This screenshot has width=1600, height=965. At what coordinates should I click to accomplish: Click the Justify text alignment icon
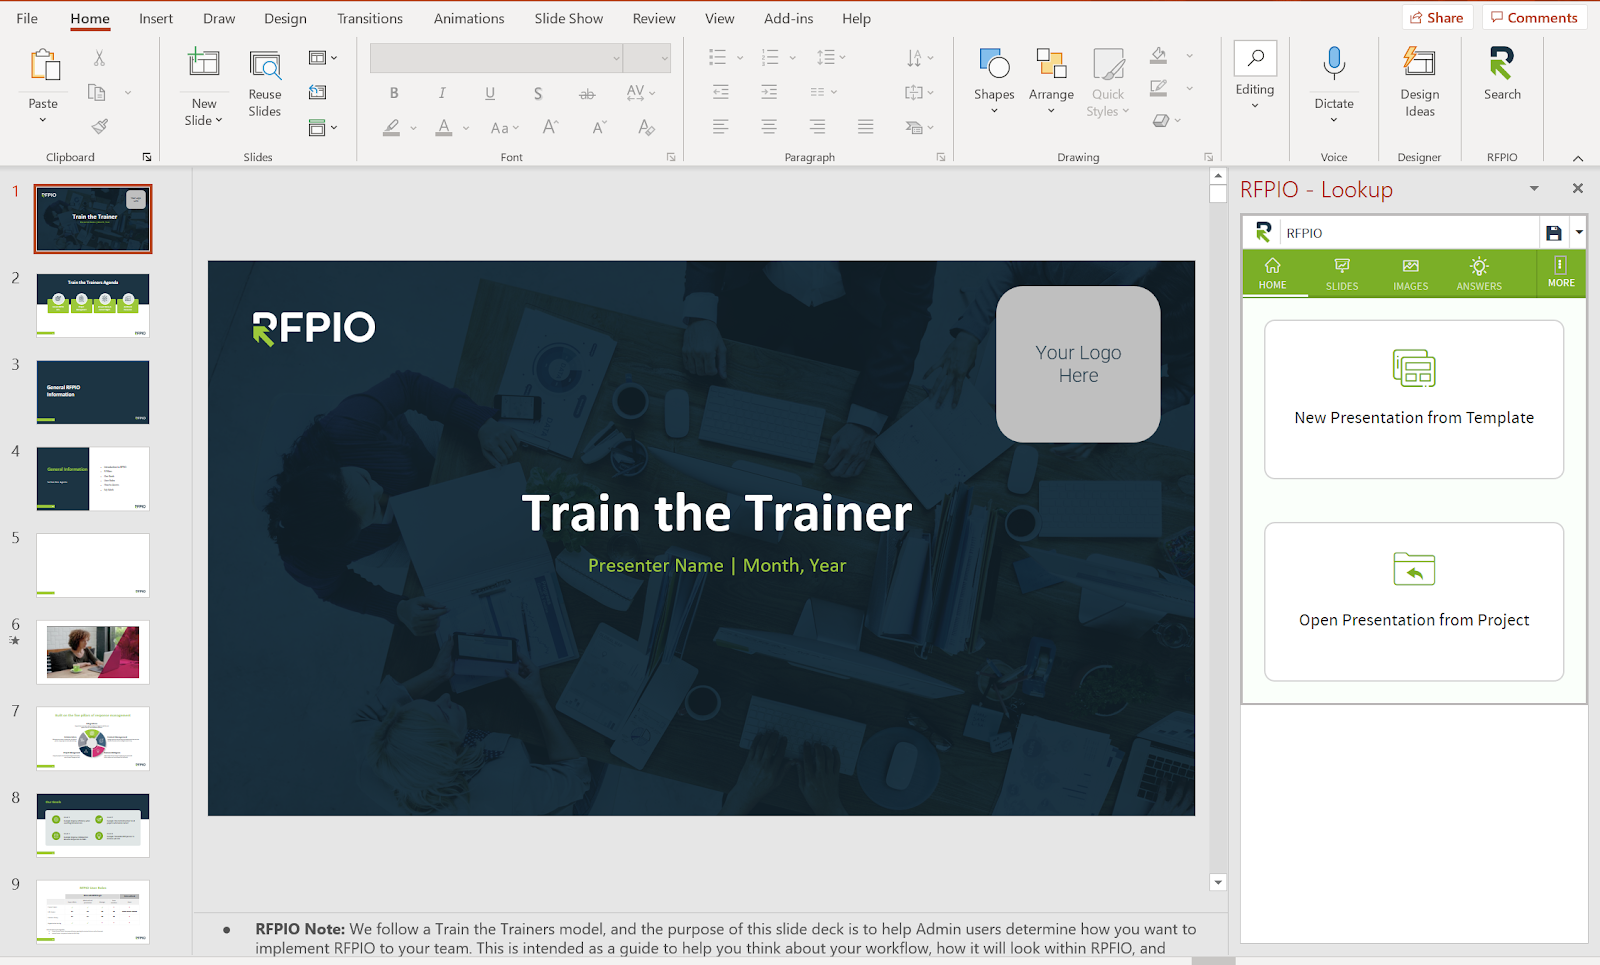click(x=866, y=127)
